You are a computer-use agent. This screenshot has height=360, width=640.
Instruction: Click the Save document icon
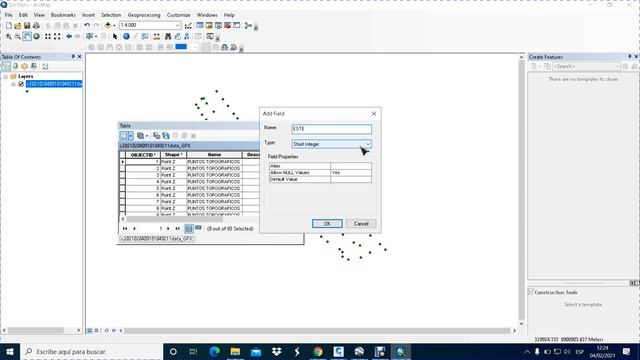(27, 25)
